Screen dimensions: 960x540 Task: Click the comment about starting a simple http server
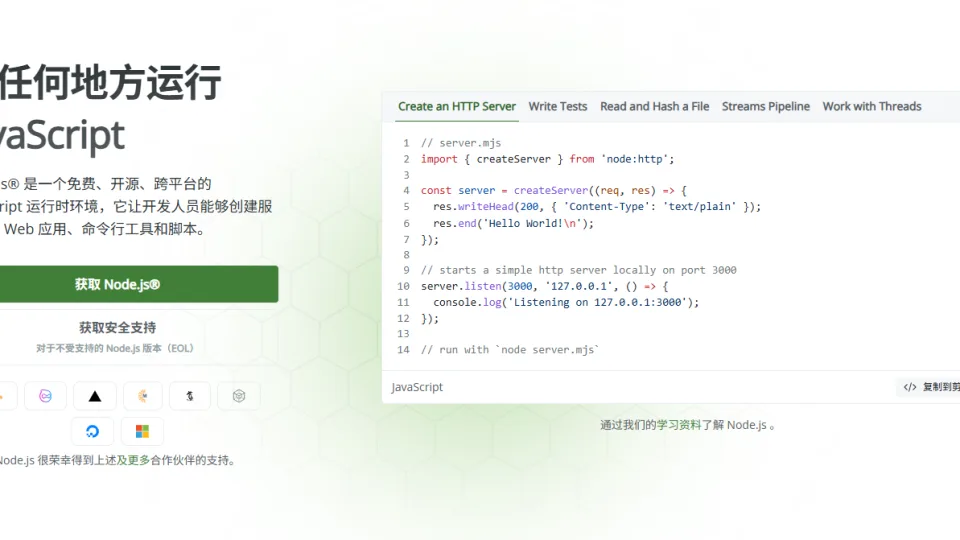pyautogui.click(x=579, y=270)
